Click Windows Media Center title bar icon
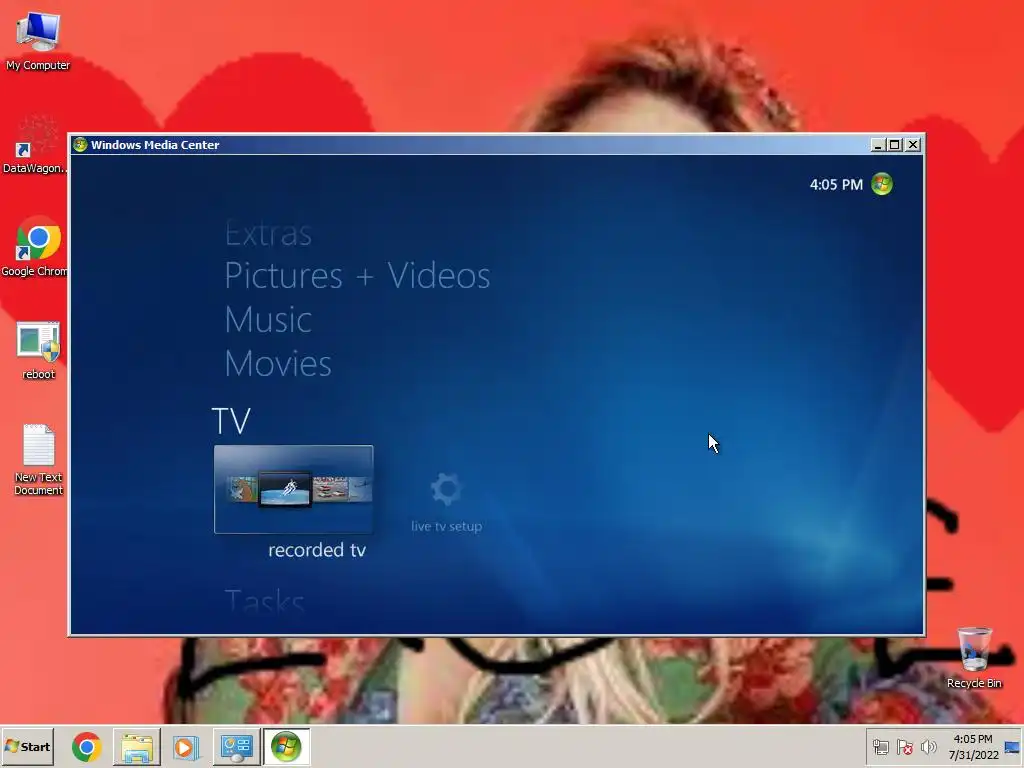This screenshot has width=1024, height=768. [80, 145]
